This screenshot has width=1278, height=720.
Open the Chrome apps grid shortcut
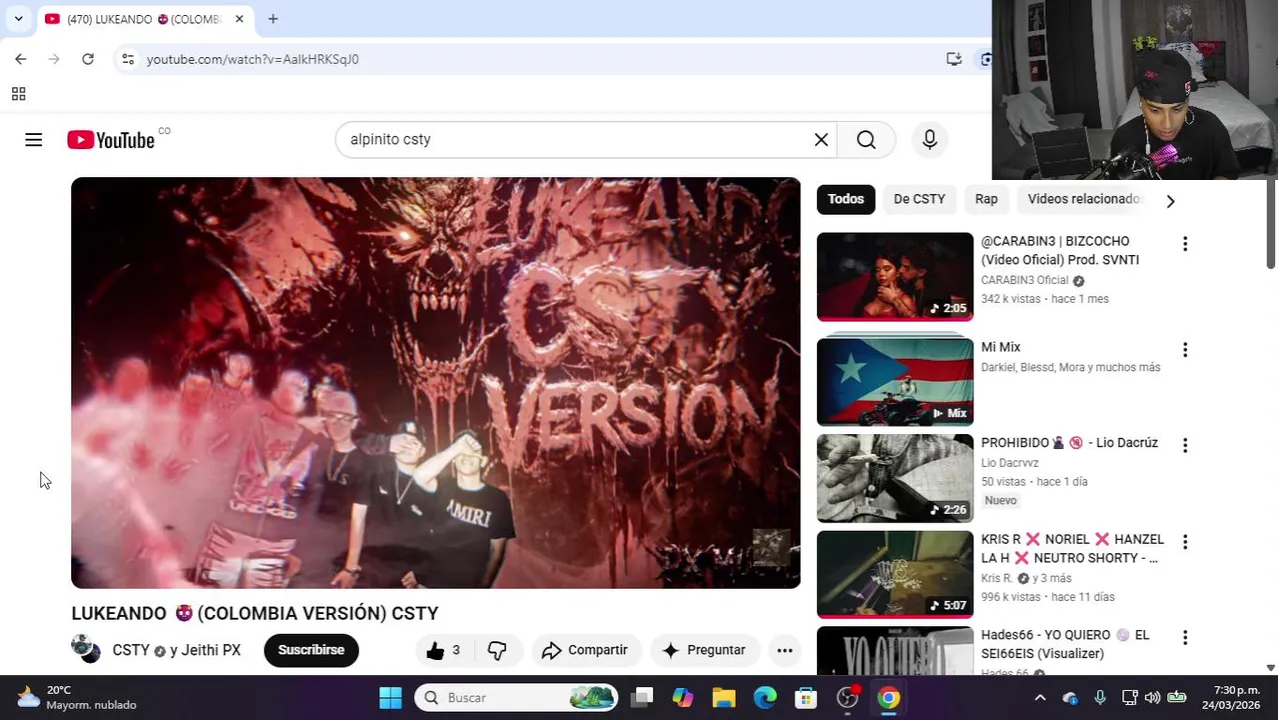pos(18,94)
